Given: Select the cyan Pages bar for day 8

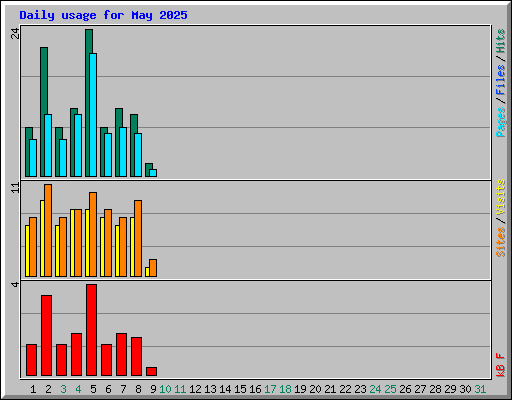Looking at the screenshot, I should pyautogui.click(x=138, y=155).
